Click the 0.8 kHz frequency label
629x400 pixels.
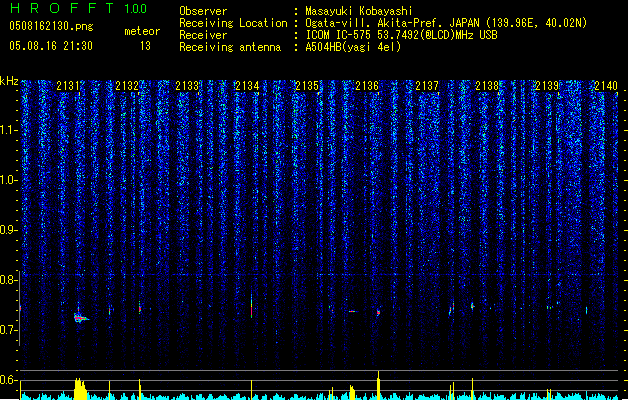[9, 280]
